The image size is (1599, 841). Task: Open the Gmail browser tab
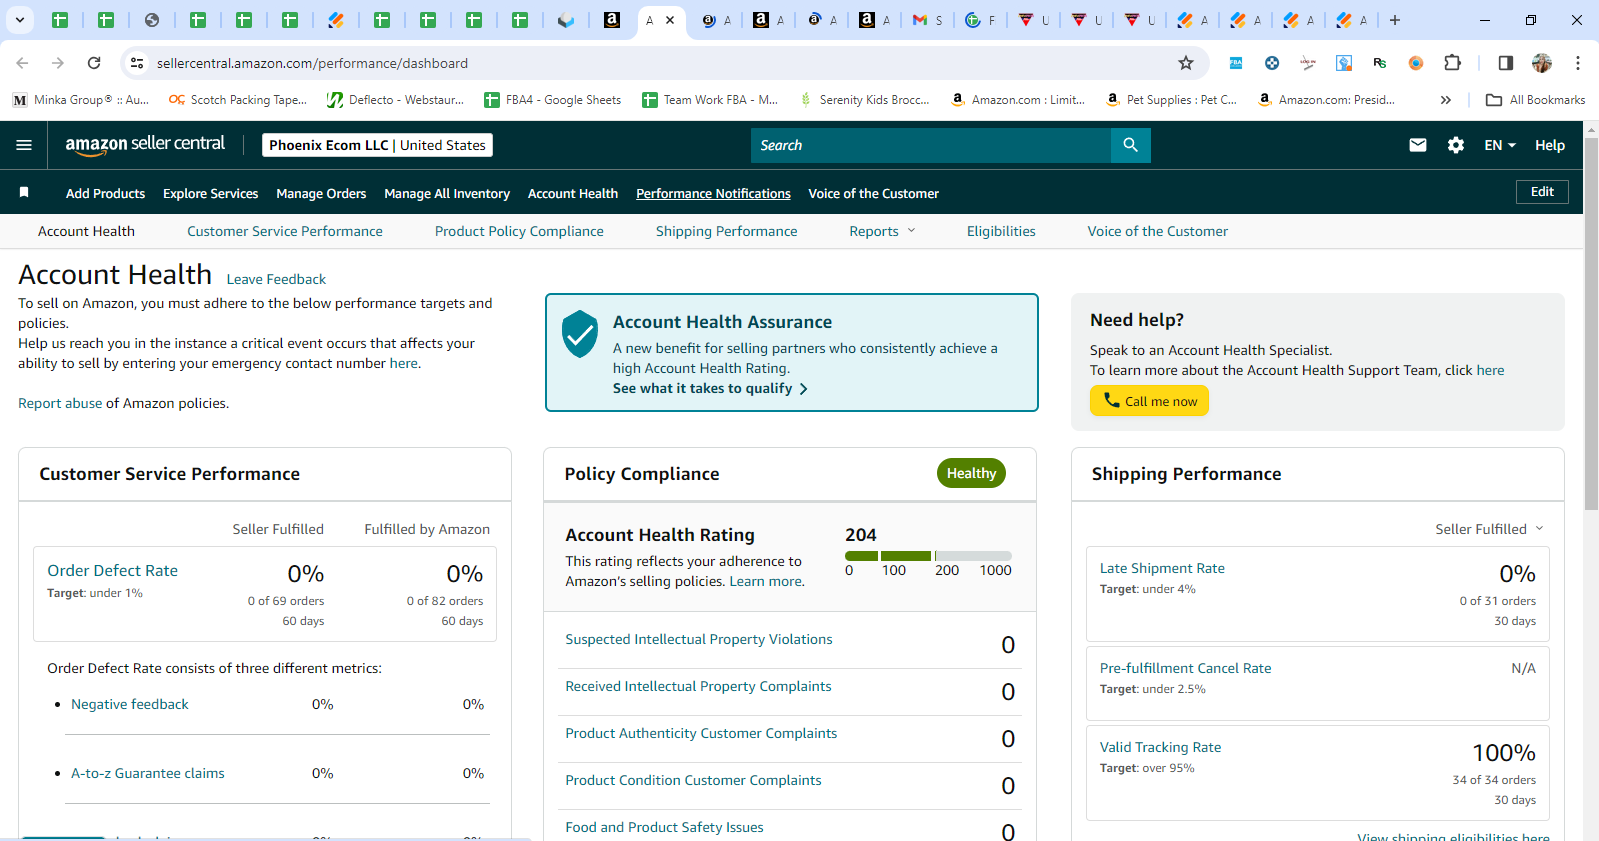click(x=927, y=20)
